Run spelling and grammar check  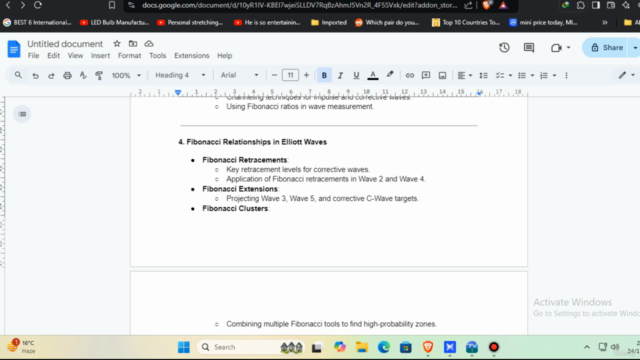tap(83, 76)
